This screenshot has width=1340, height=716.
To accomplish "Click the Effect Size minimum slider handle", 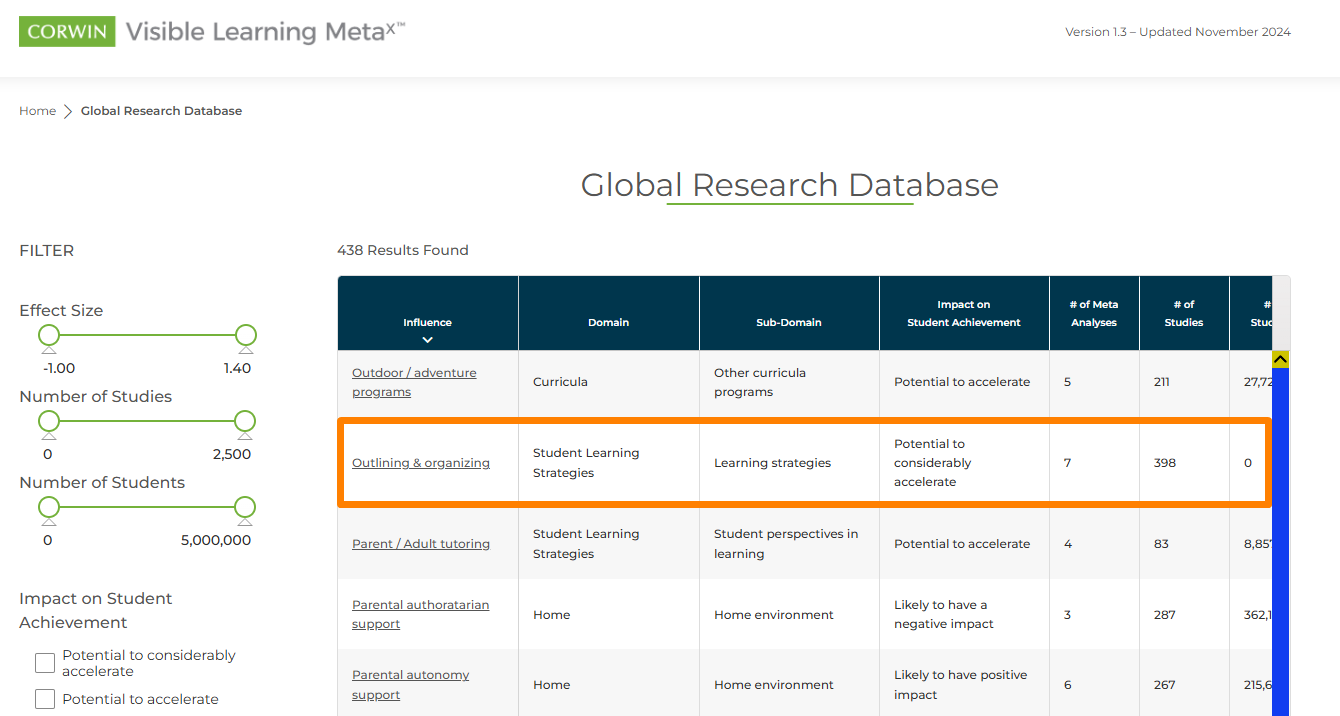I will click(49, 335).
